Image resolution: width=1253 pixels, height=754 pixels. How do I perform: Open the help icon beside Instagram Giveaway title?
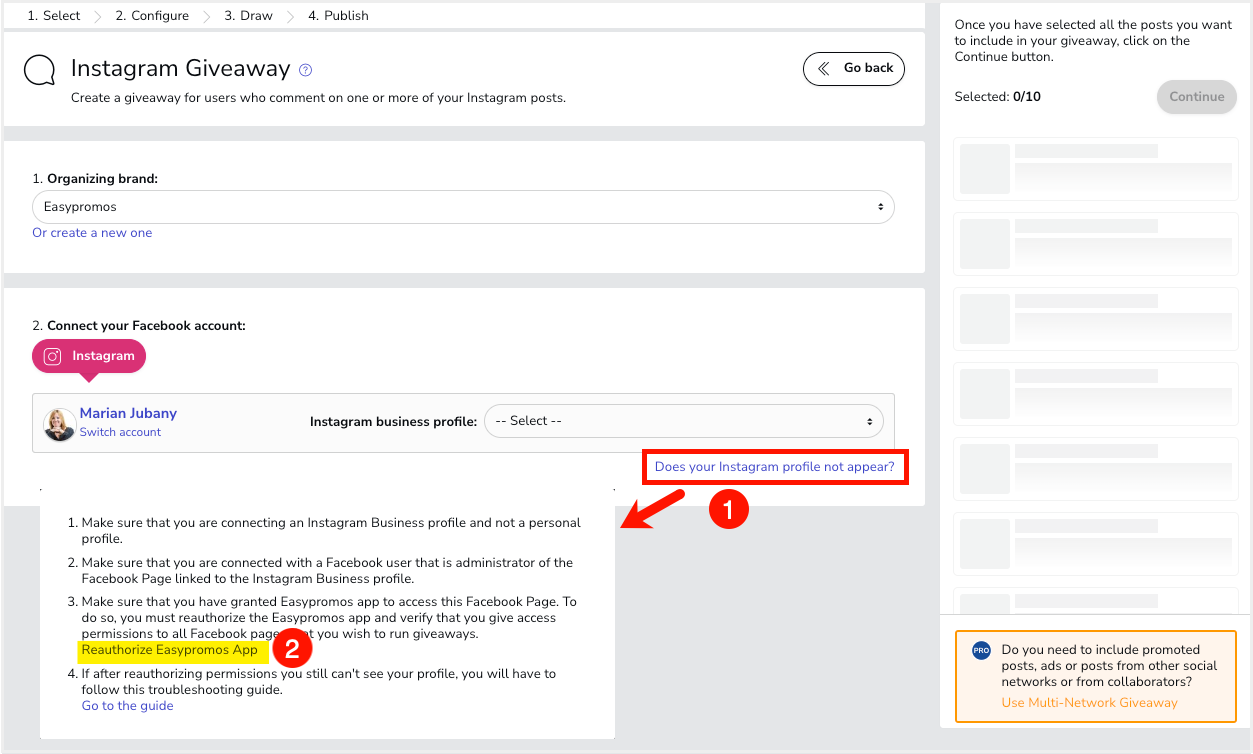coord(306,70)
